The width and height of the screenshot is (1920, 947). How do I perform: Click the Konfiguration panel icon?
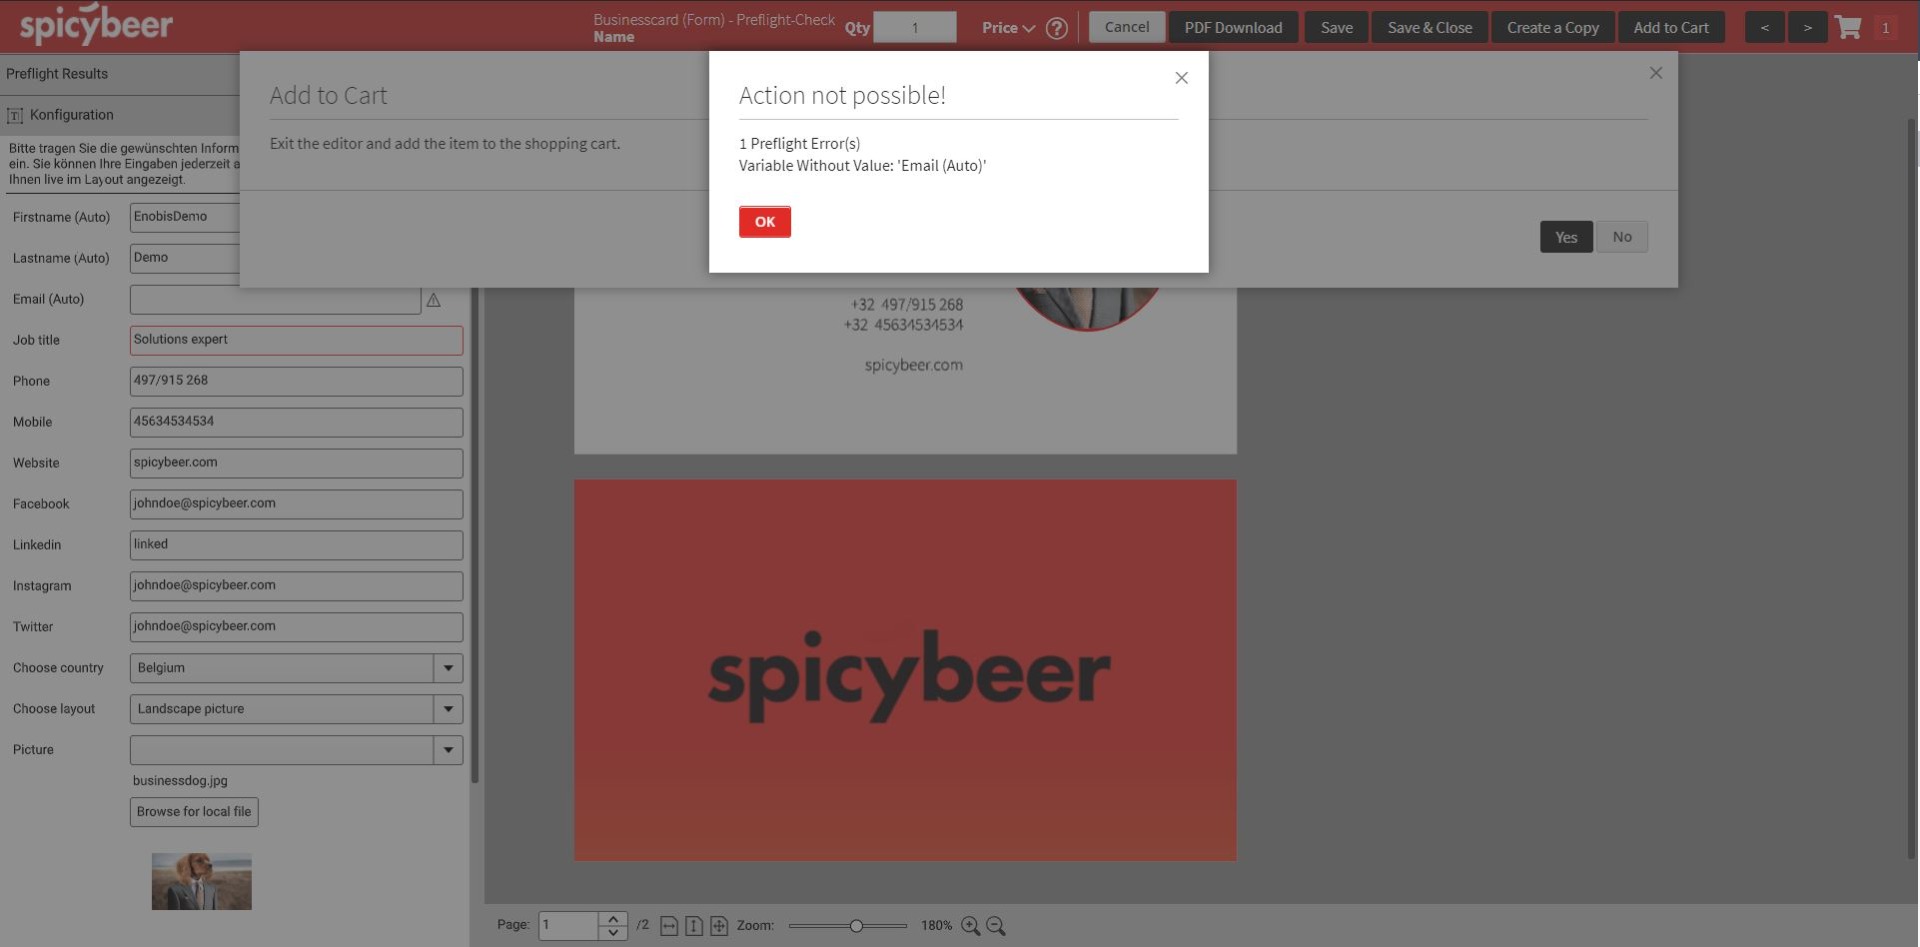tap(15, 115)
